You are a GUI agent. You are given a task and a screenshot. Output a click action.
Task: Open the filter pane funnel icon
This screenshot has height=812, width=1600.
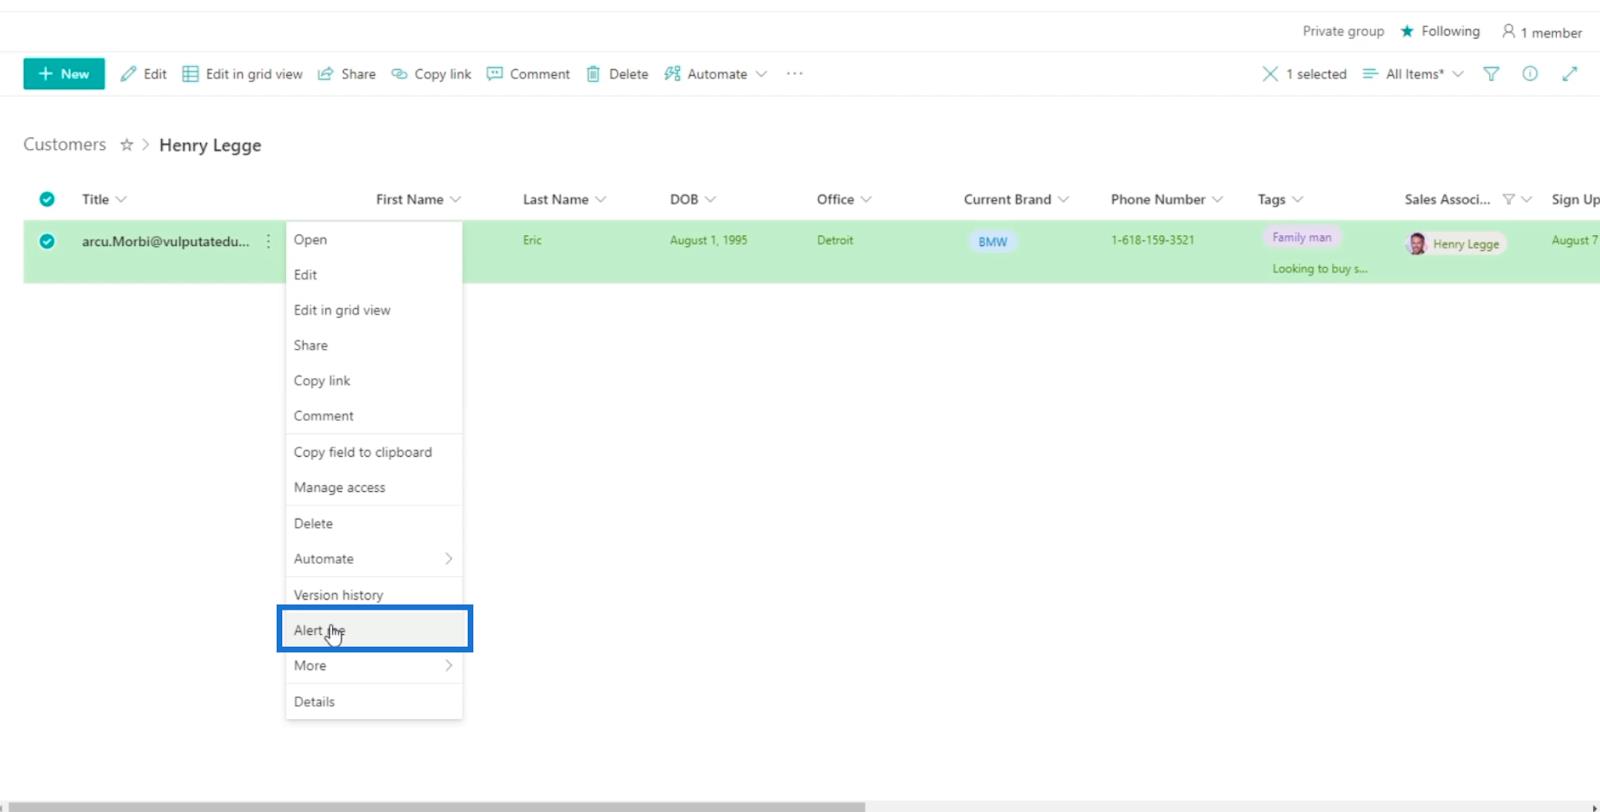pos(1491,74)
